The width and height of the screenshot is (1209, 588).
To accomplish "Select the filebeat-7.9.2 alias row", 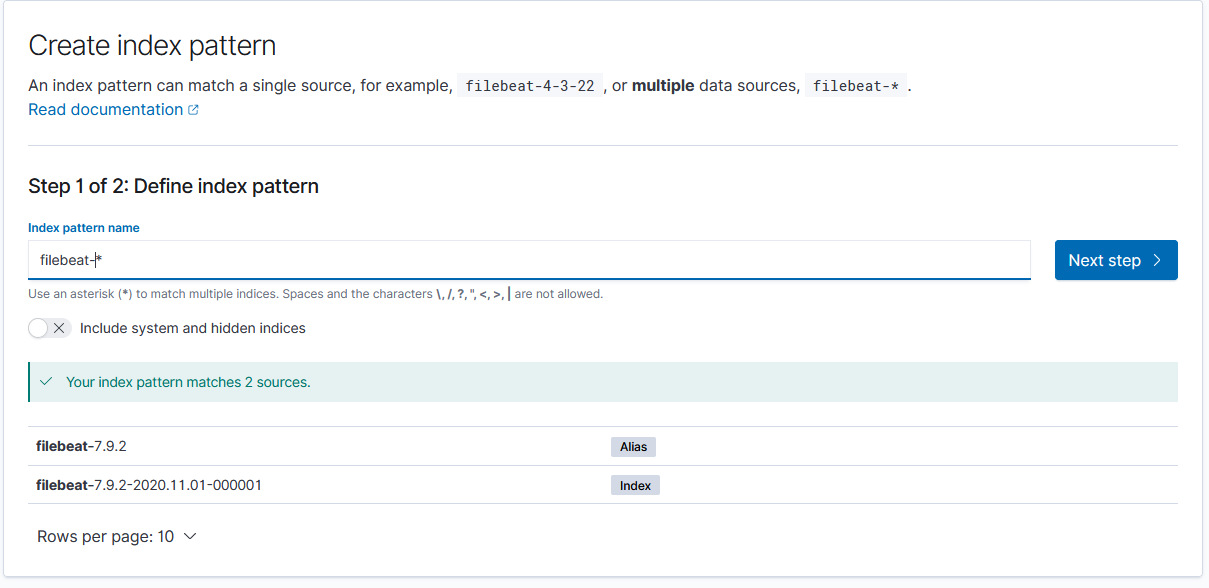I will (x=82, y=447).
